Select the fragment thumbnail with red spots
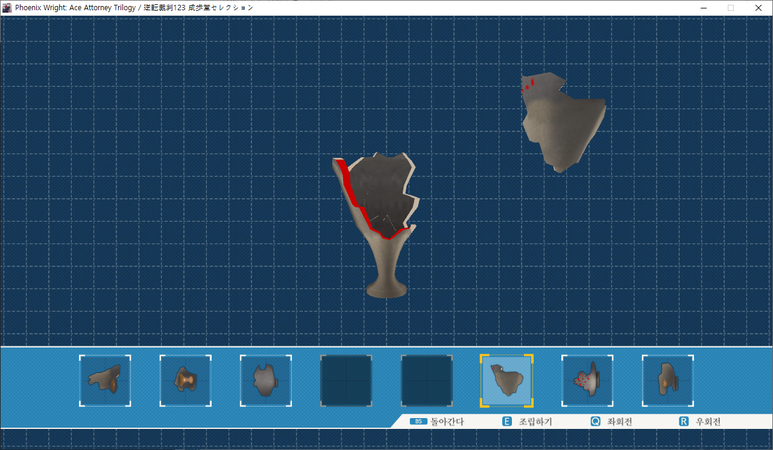The height and width of the screenshot is (450, 773). (587, 381)
